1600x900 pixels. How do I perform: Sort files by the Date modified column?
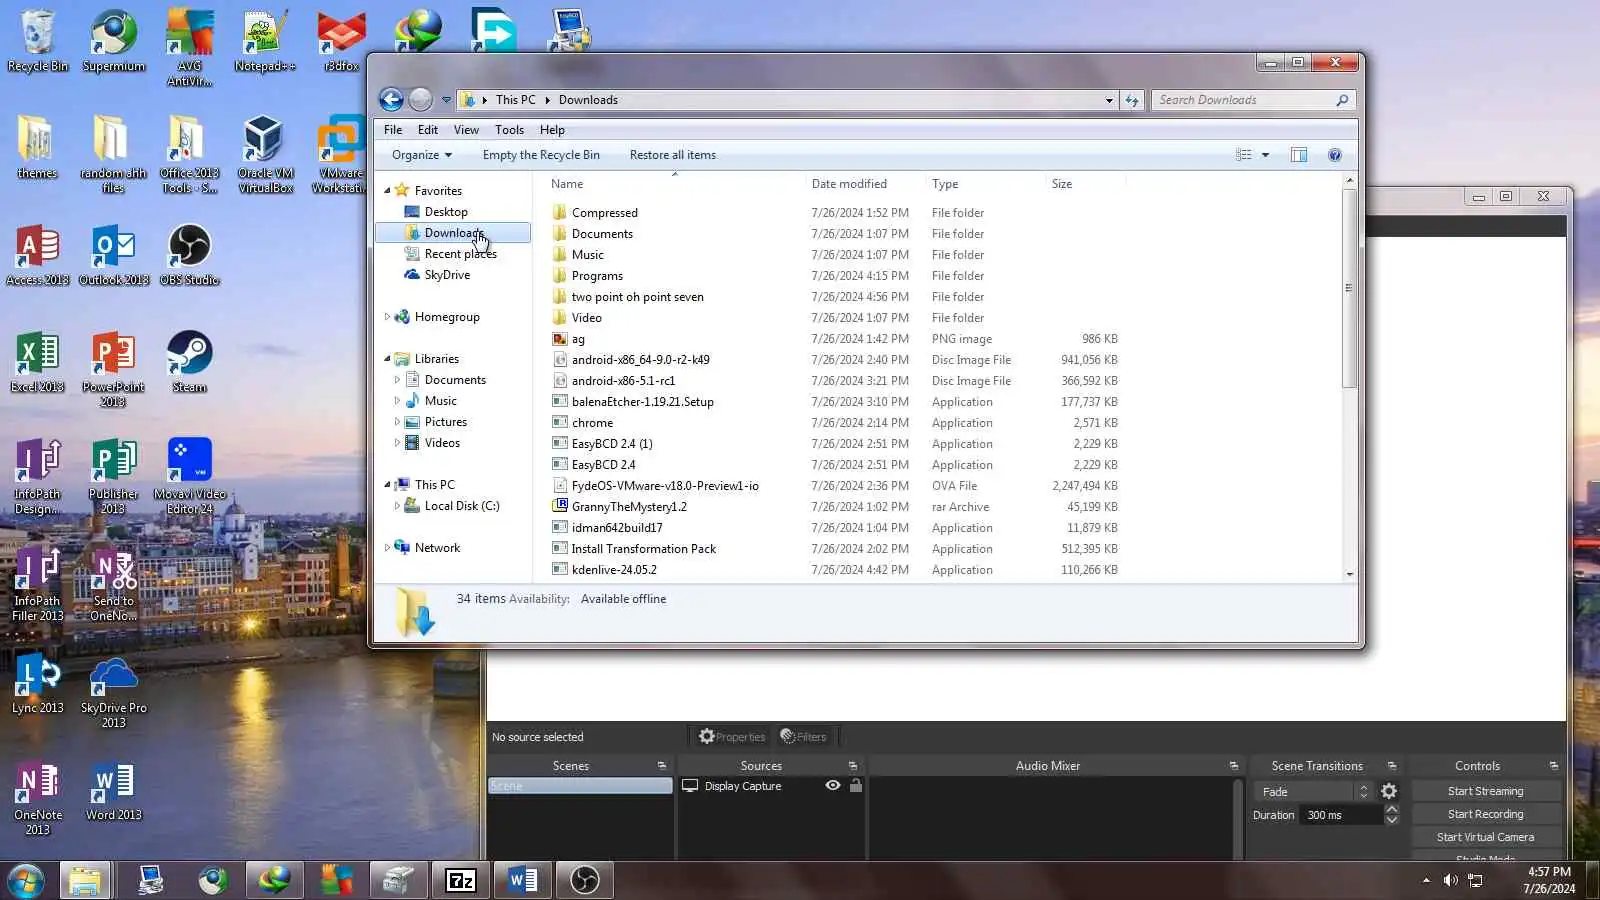tap(849, 184)
